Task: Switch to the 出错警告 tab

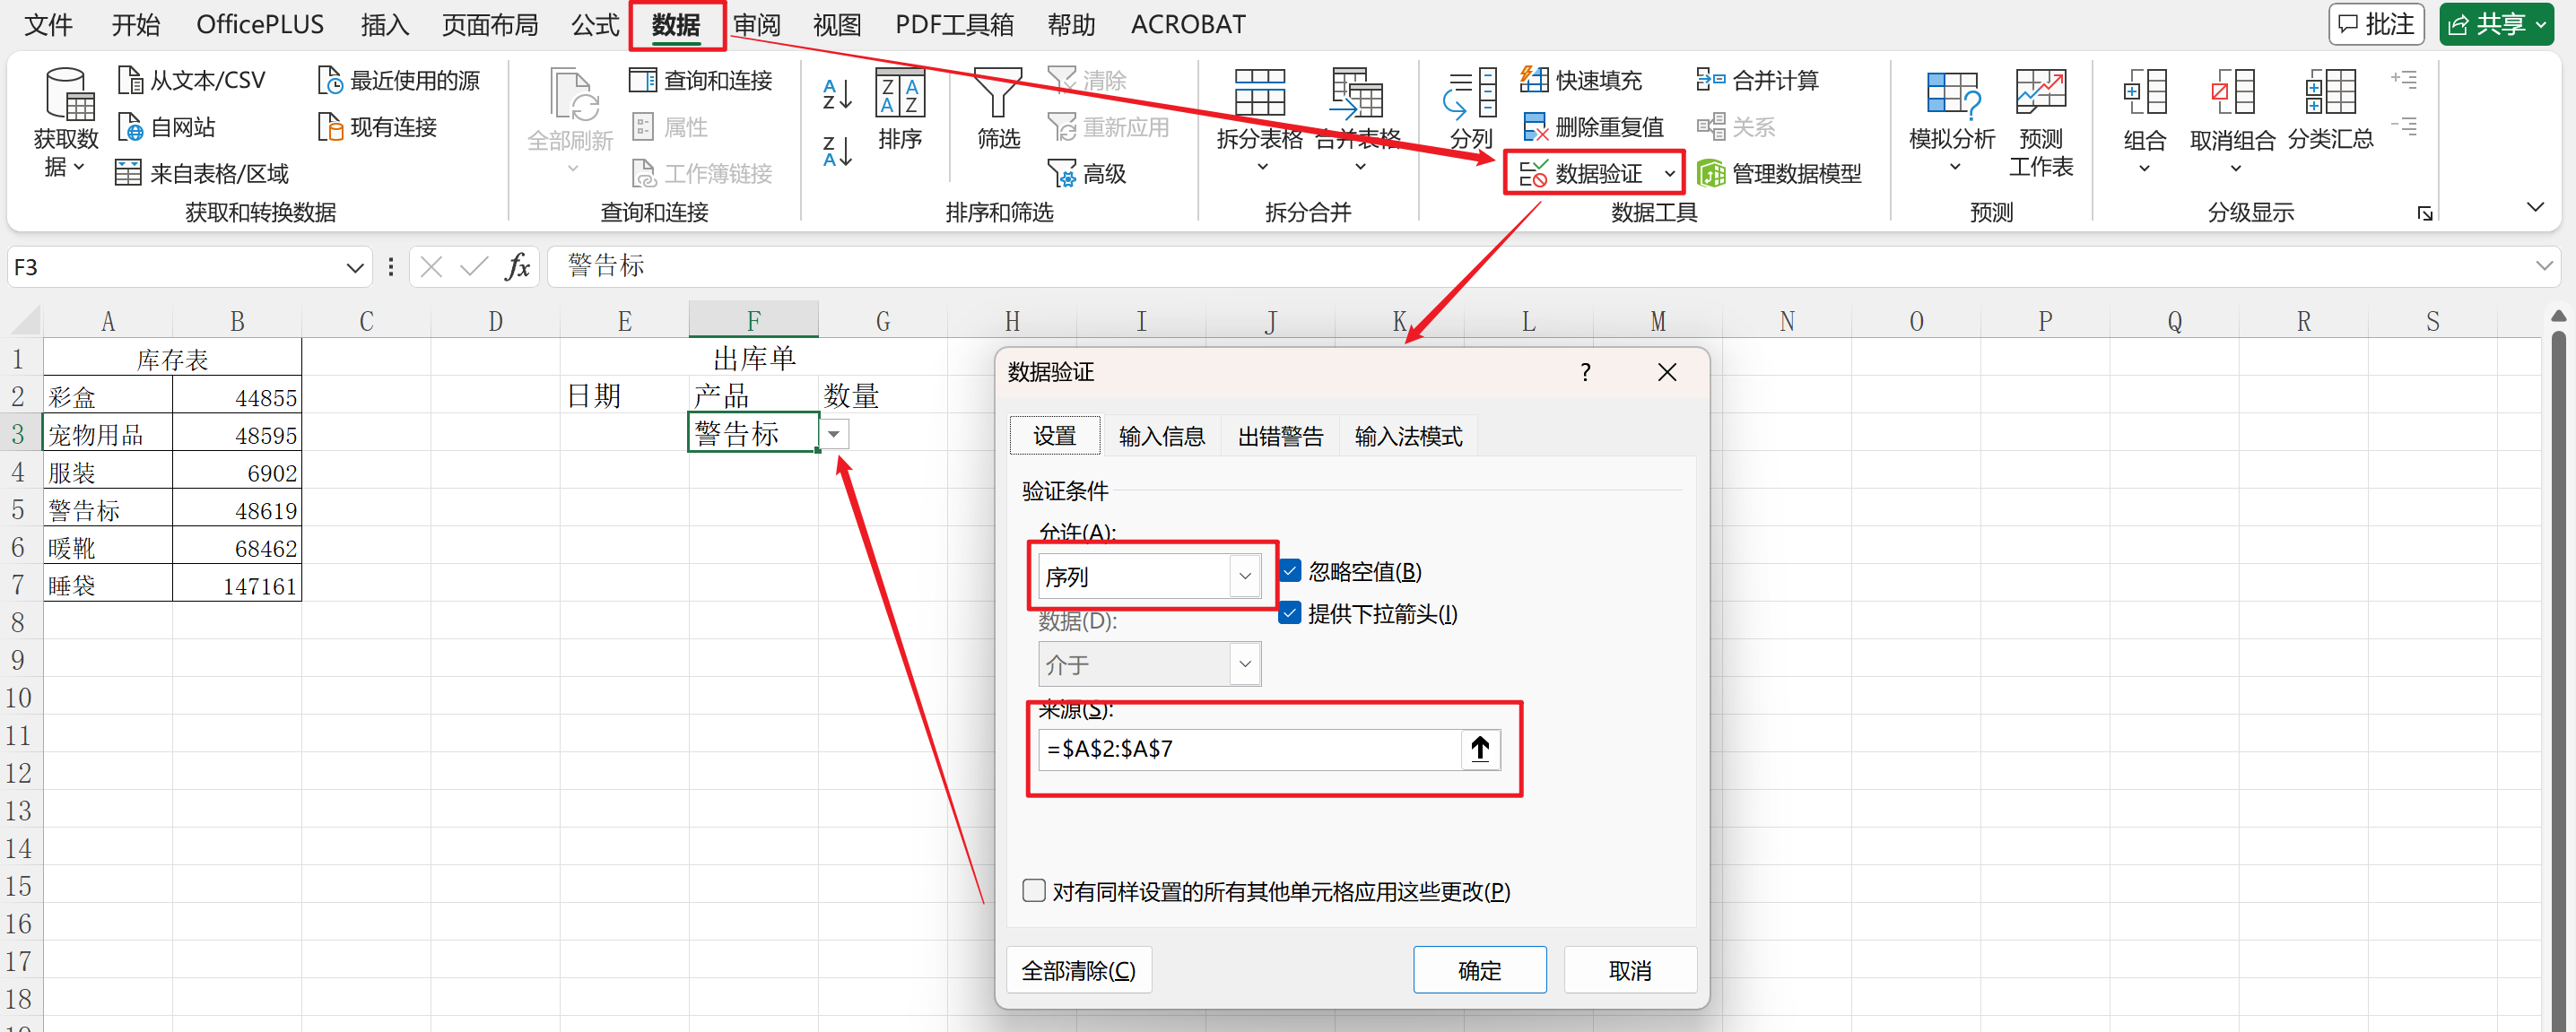Action: pos(1280,435)
